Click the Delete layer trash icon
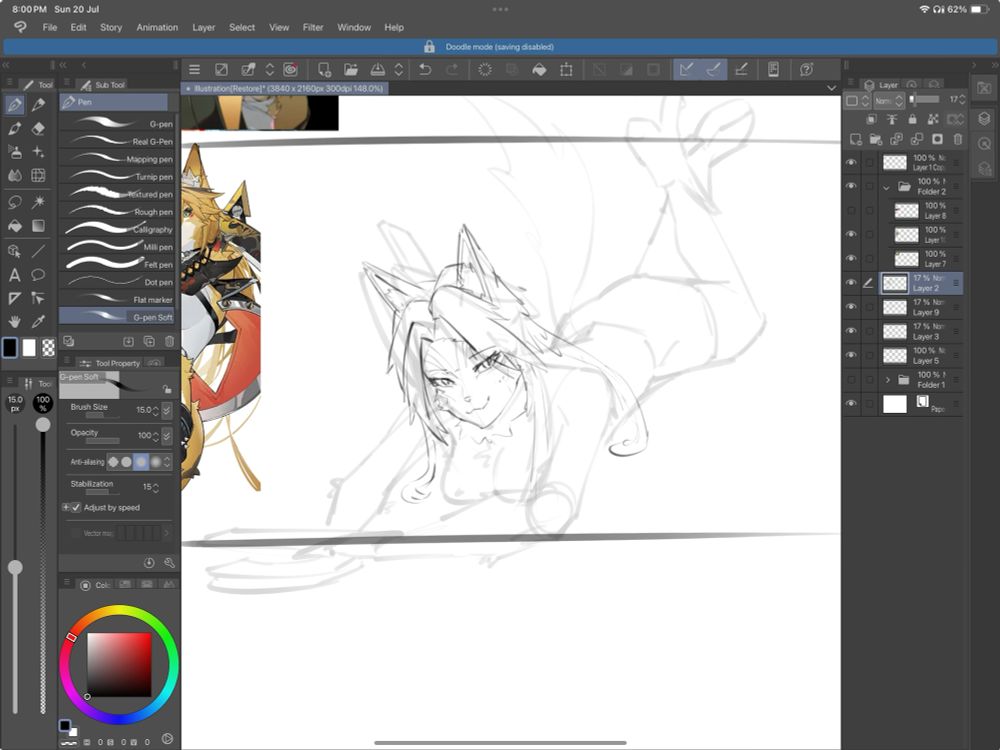Screen dimensions: 1000x750 pos(958,139)
